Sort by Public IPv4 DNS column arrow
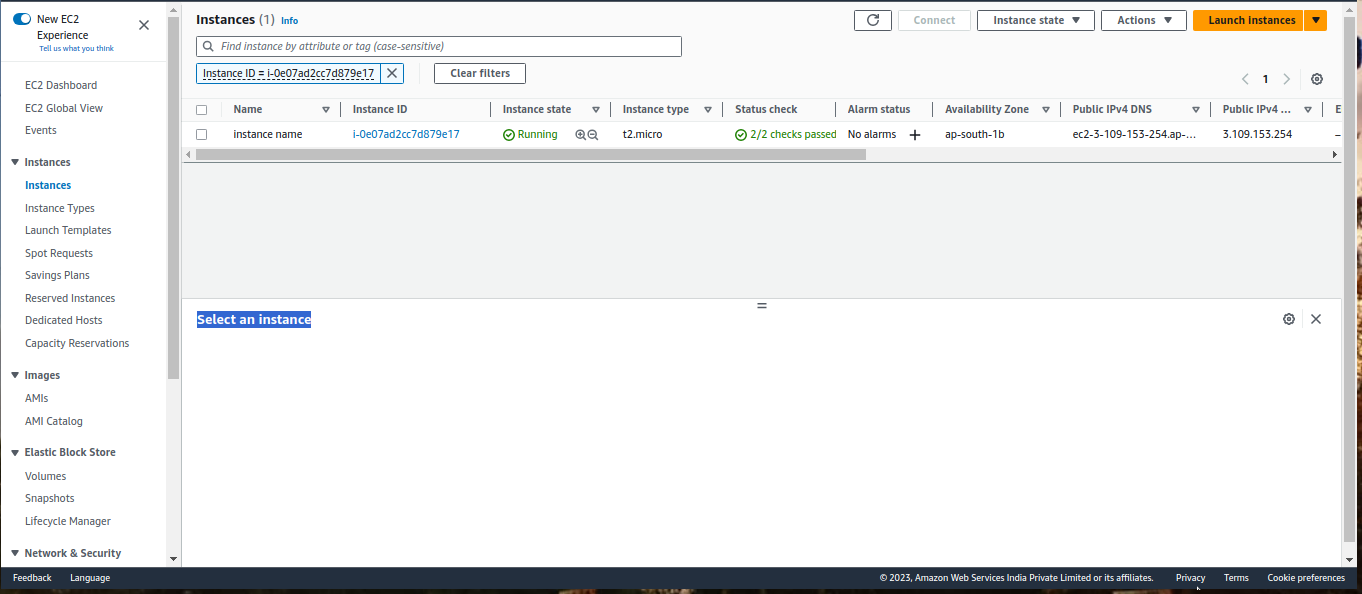 (1195, 110)
